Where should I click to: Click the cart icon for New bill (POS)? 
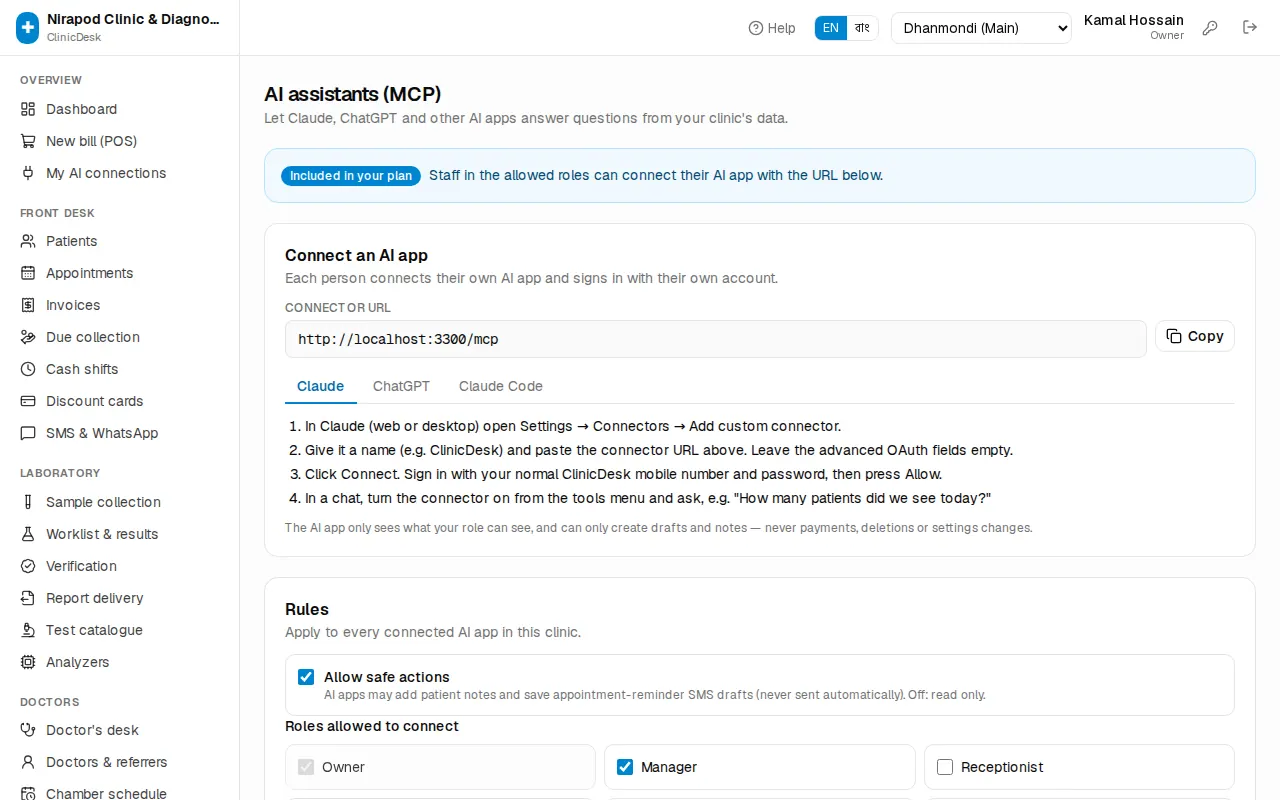pyautogui.click(x=28, y=141)
